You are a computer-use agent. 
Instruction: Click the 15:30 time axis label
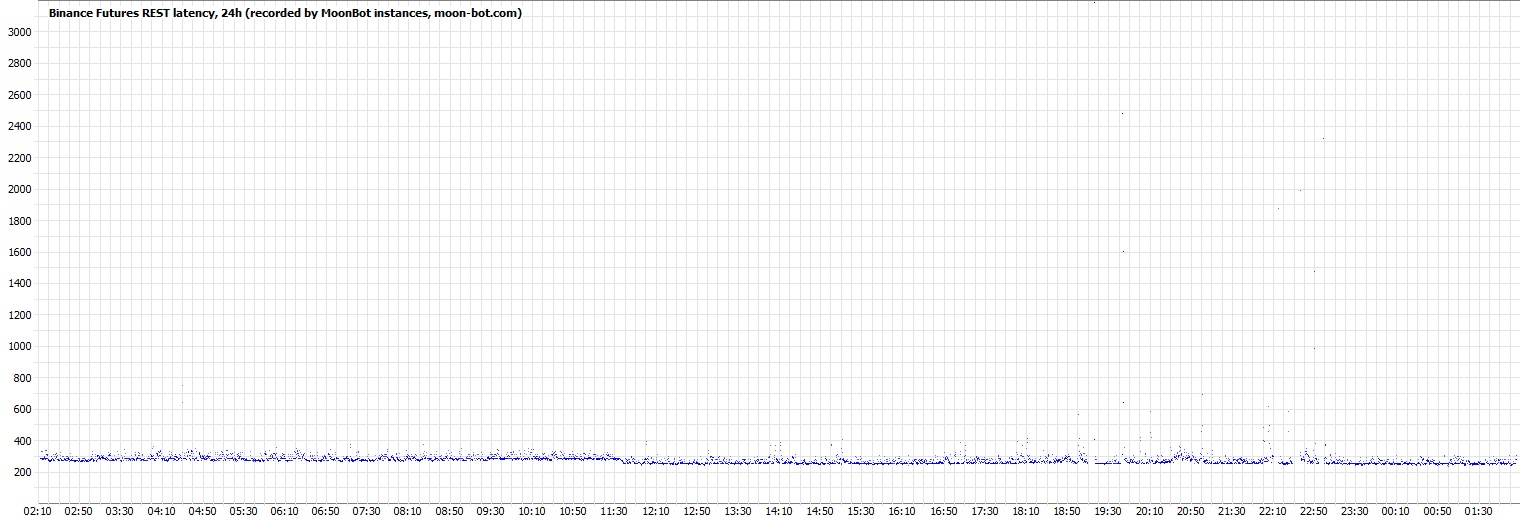click(x=861, y=511)
